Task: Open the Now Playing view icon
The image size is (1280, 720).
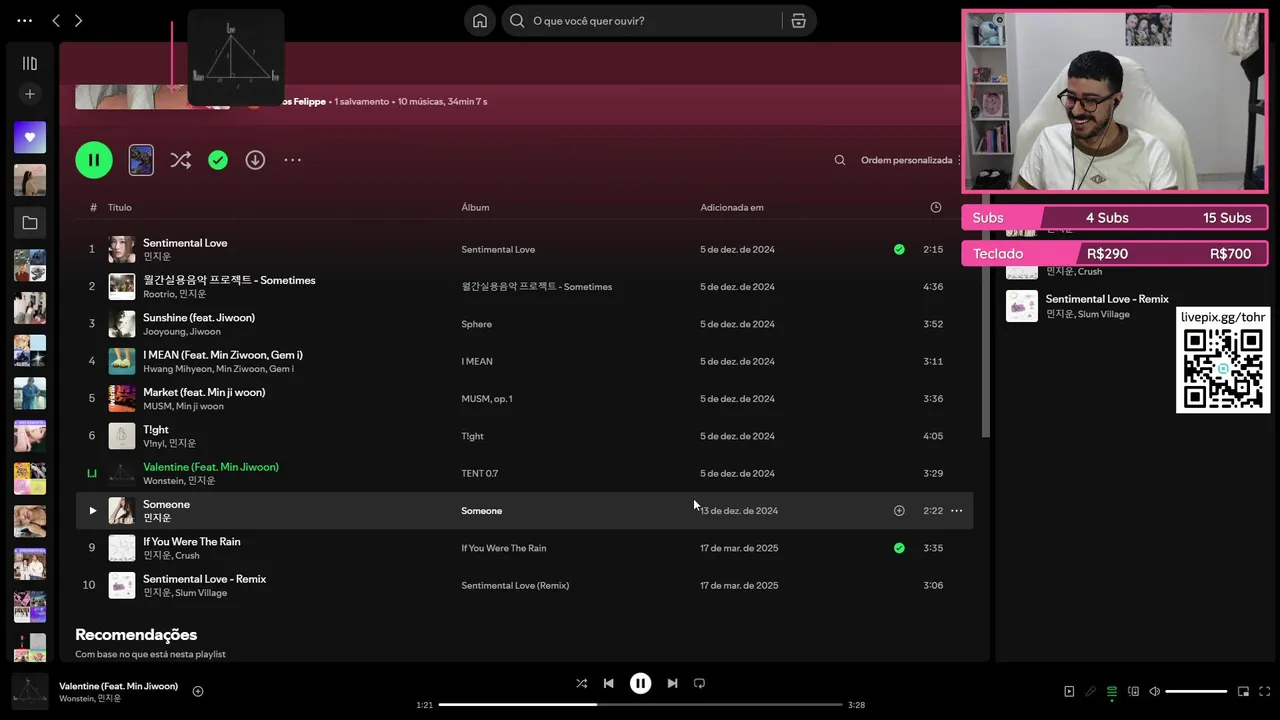Action: click(1069, 691)
